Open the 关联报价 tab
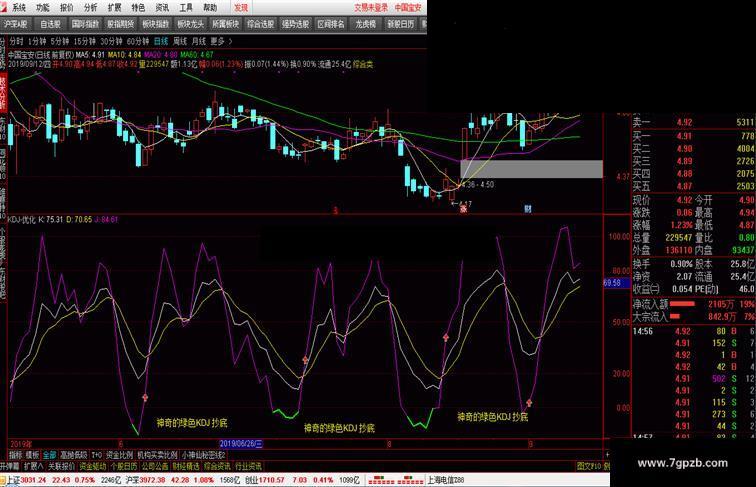 (x=61, y=466)
